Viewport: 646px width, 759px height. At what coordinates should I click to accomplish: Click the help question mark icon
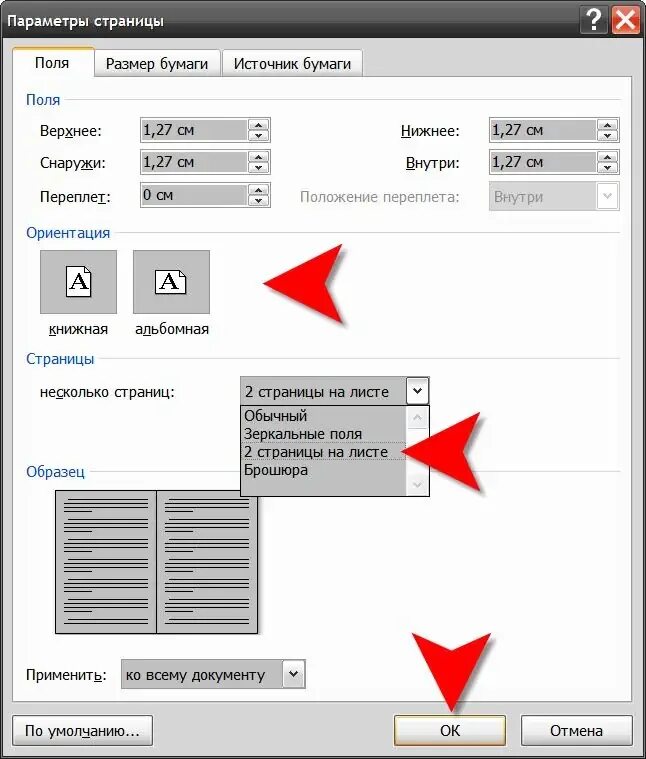593,20
